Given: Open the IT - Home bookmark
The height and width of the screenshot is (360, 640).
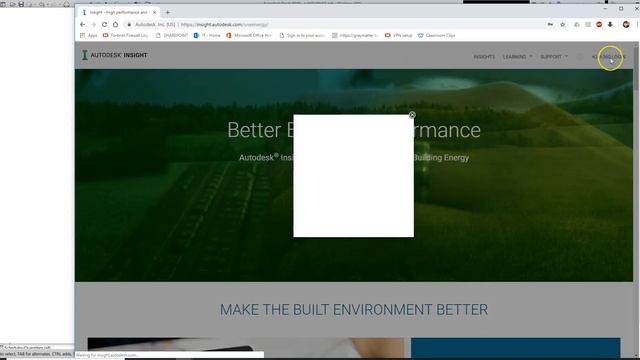Looking at the screenshot, I should (207, 36).
